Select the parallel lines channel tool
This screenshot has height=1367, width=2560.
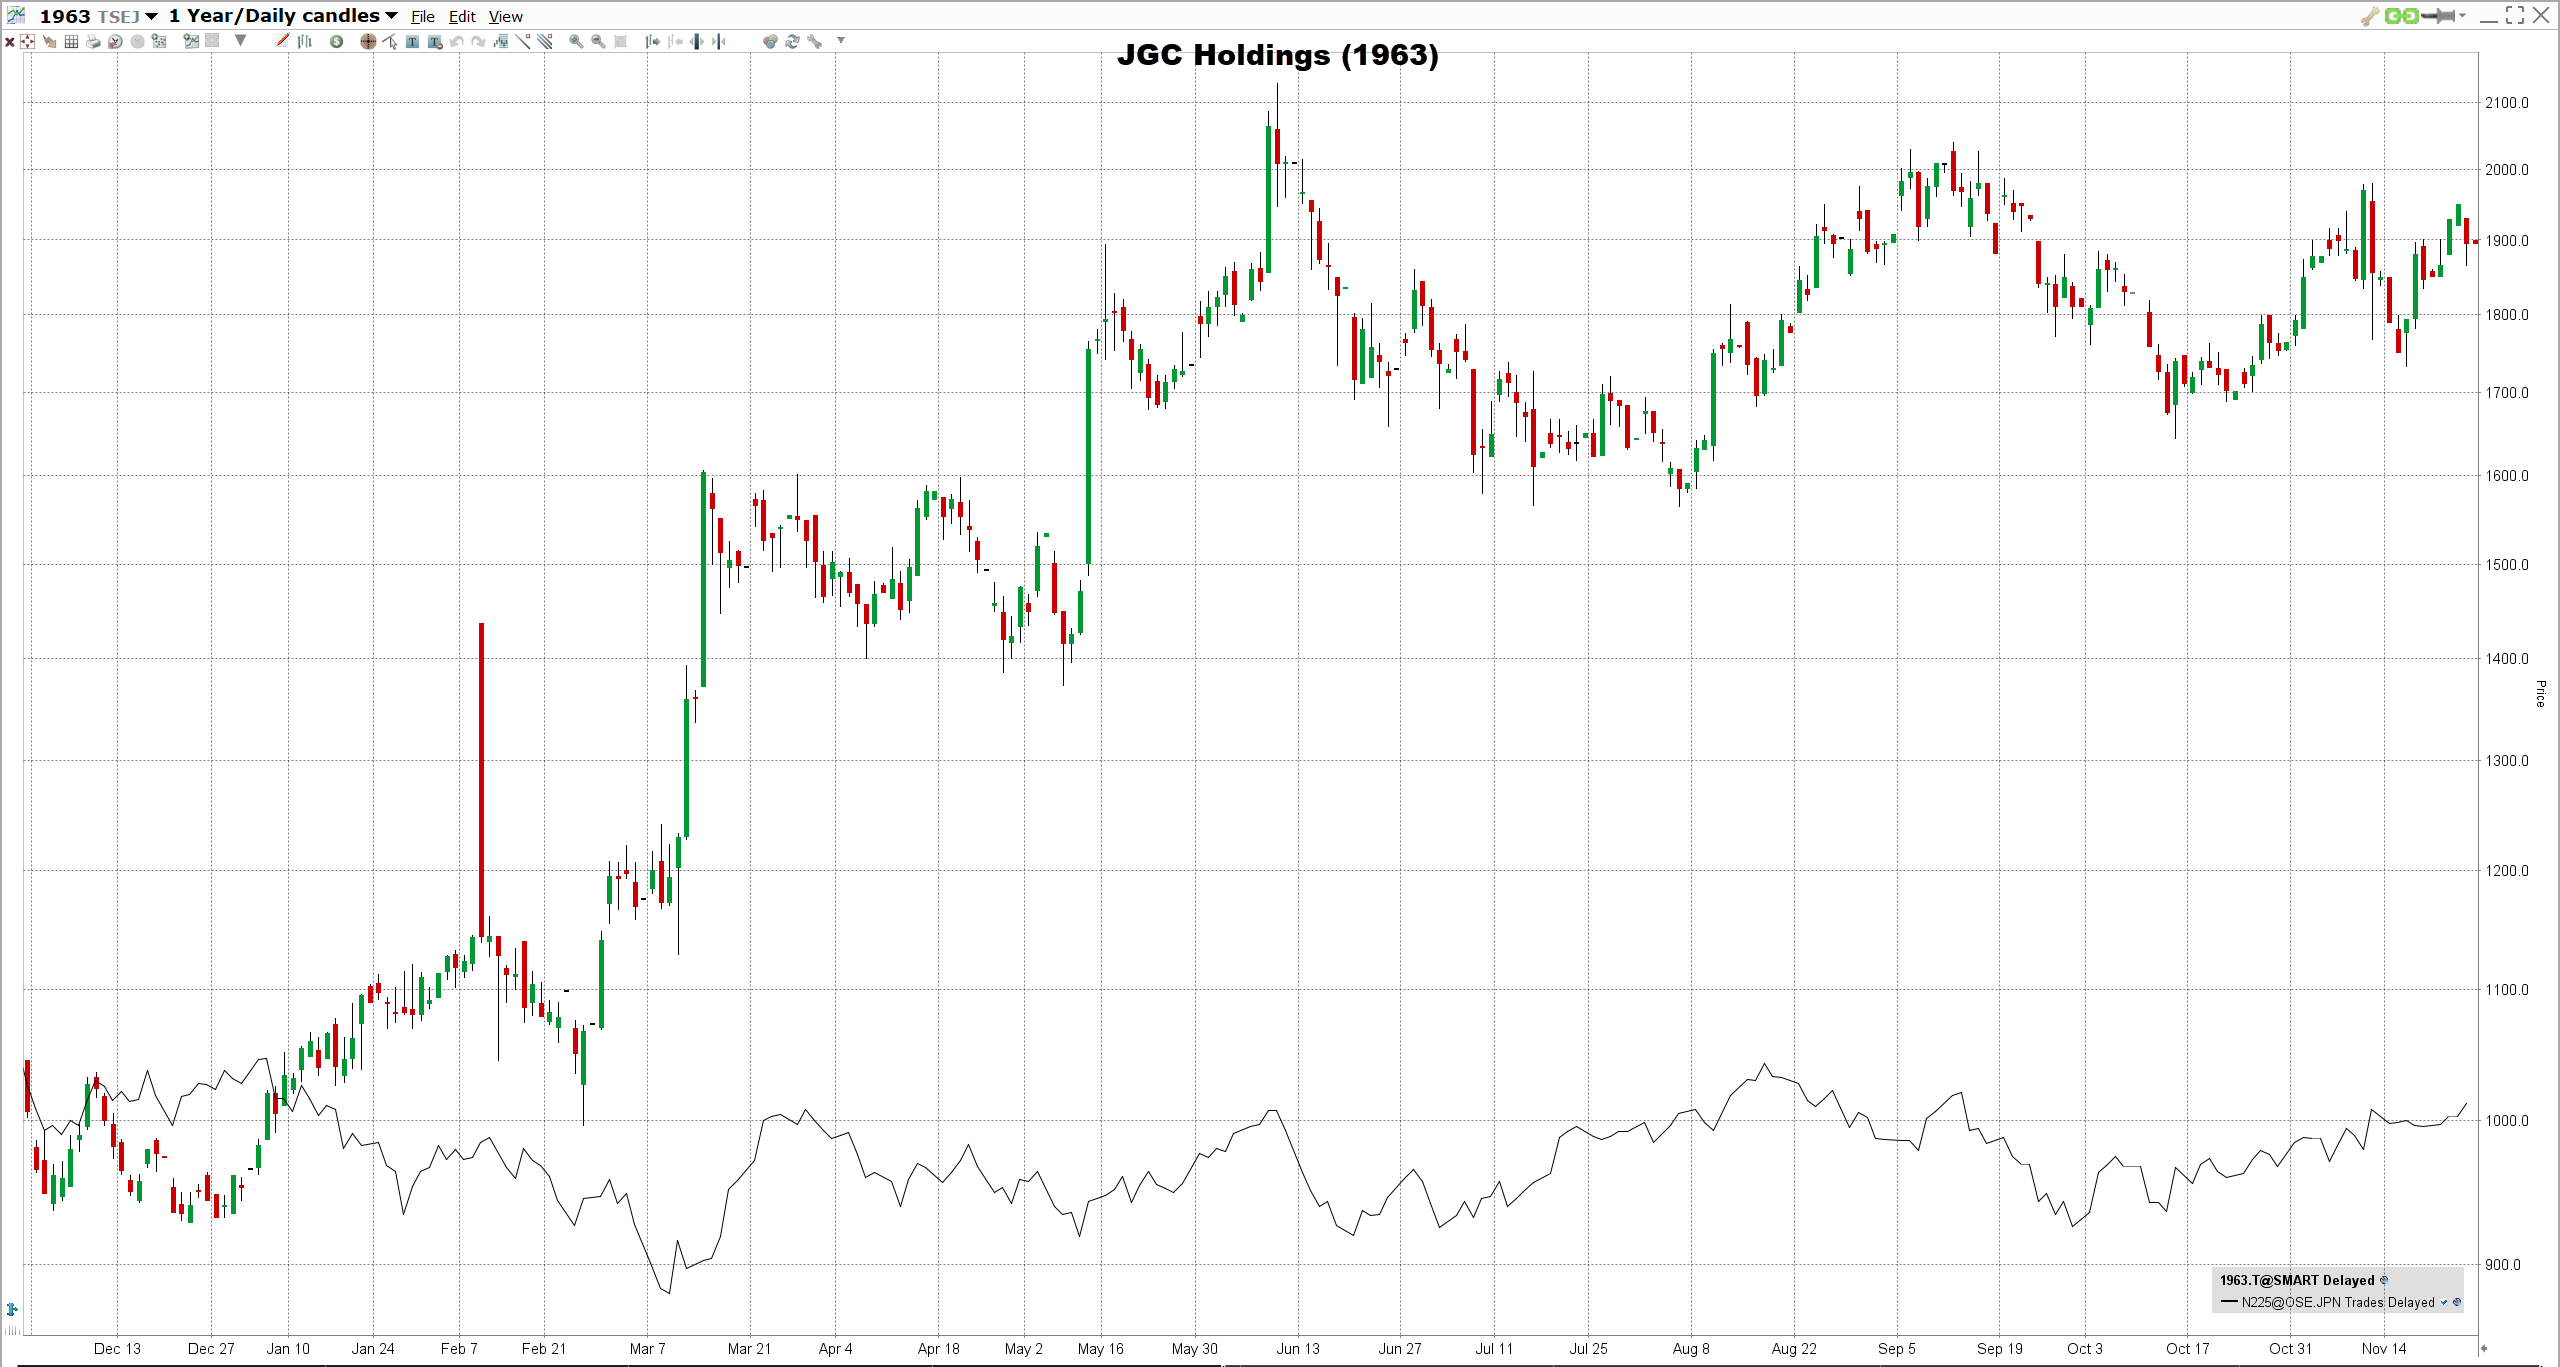pyautogui.click(x=545, y=41)
